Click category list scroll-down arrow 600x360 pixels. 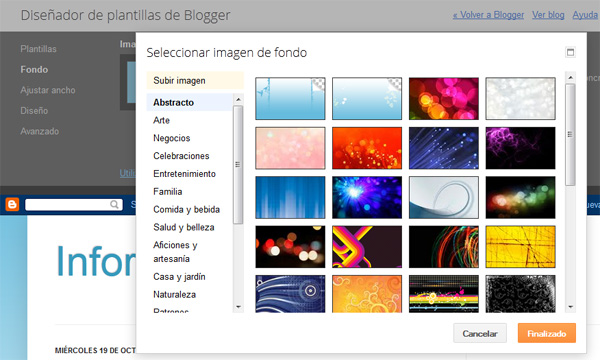[238, 307]
